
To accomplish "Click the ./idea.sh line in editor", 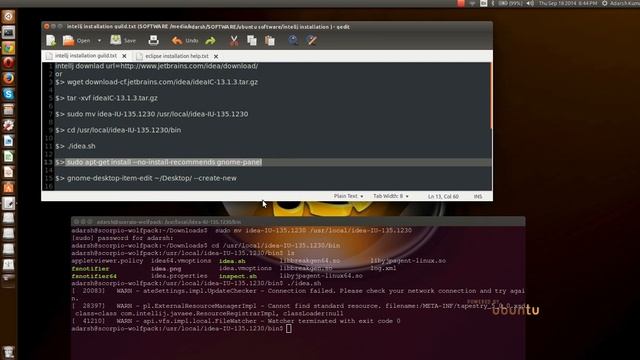I will tap(75, 146).
